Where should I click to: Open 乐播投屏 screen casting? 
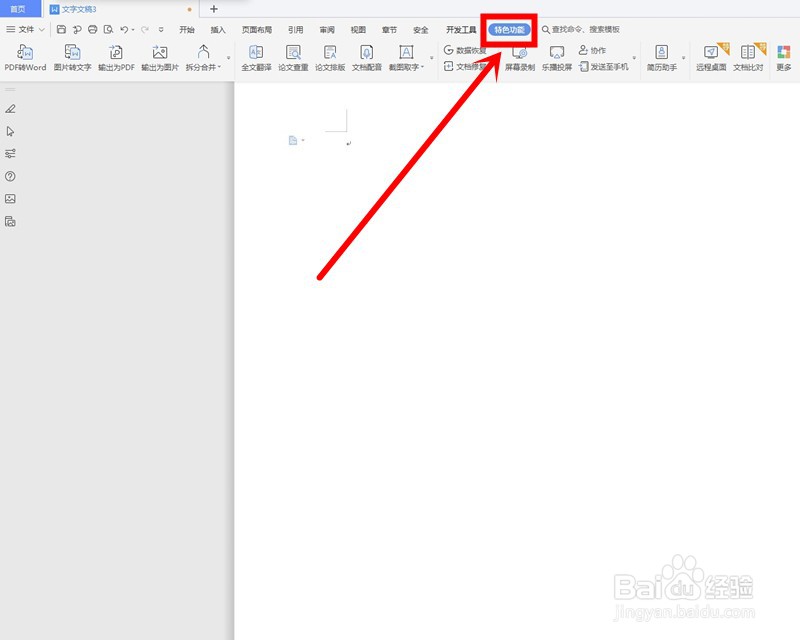(557, 57)
